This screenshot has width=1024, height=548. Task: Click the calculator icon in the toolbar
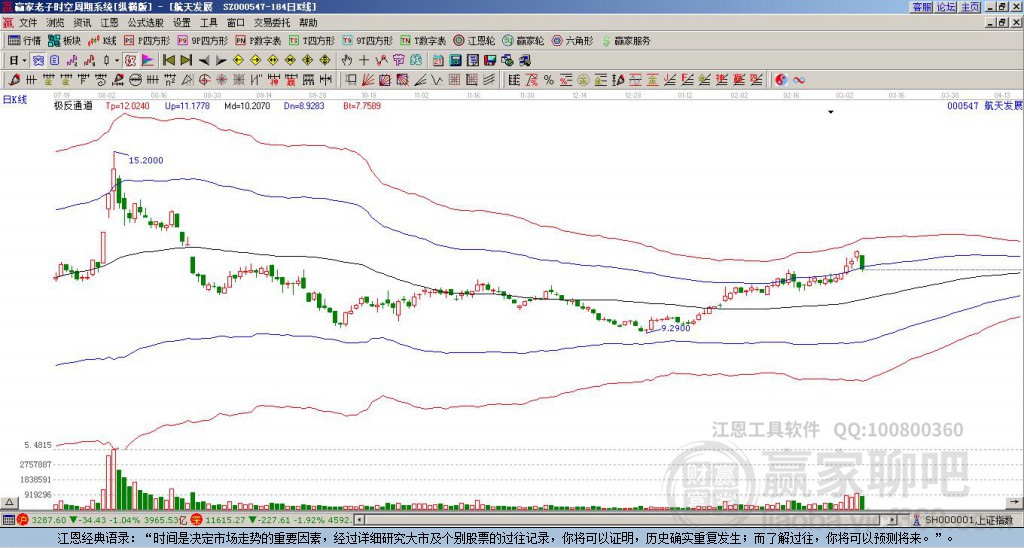click(455, 61)
